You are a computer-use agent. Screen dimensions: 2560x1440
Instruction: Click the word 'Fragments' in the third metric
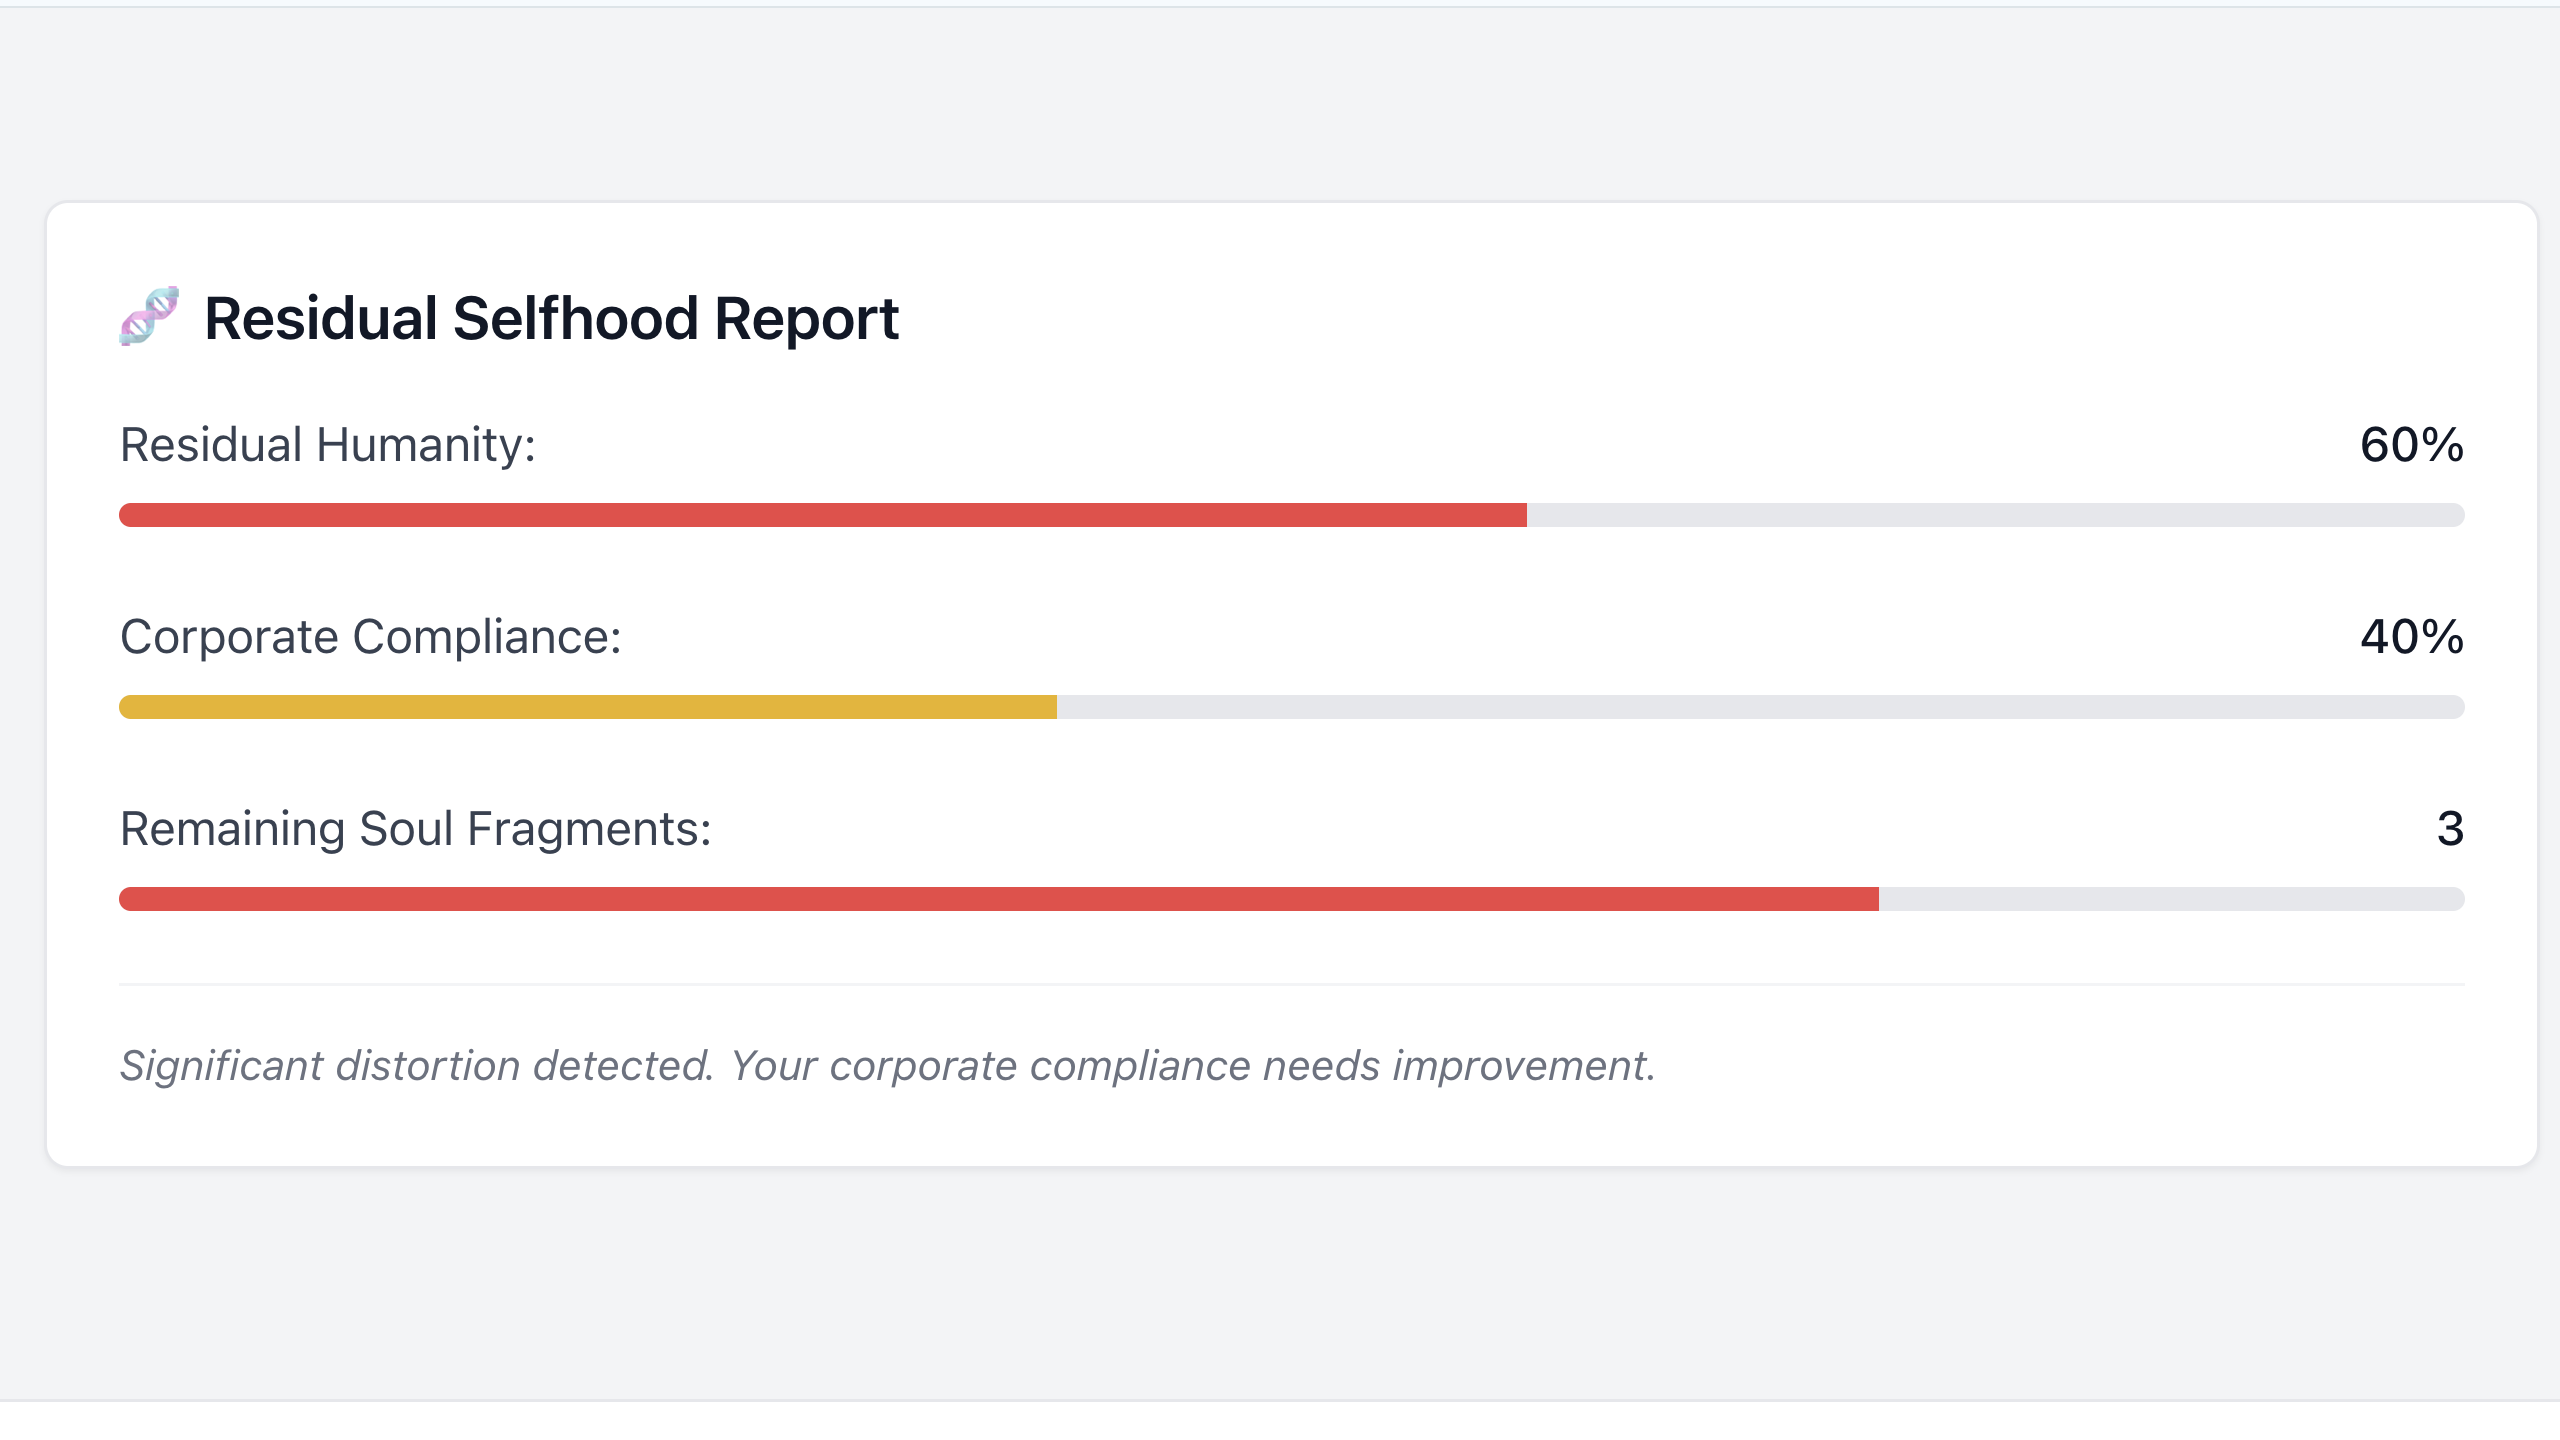tap(589, 829)
